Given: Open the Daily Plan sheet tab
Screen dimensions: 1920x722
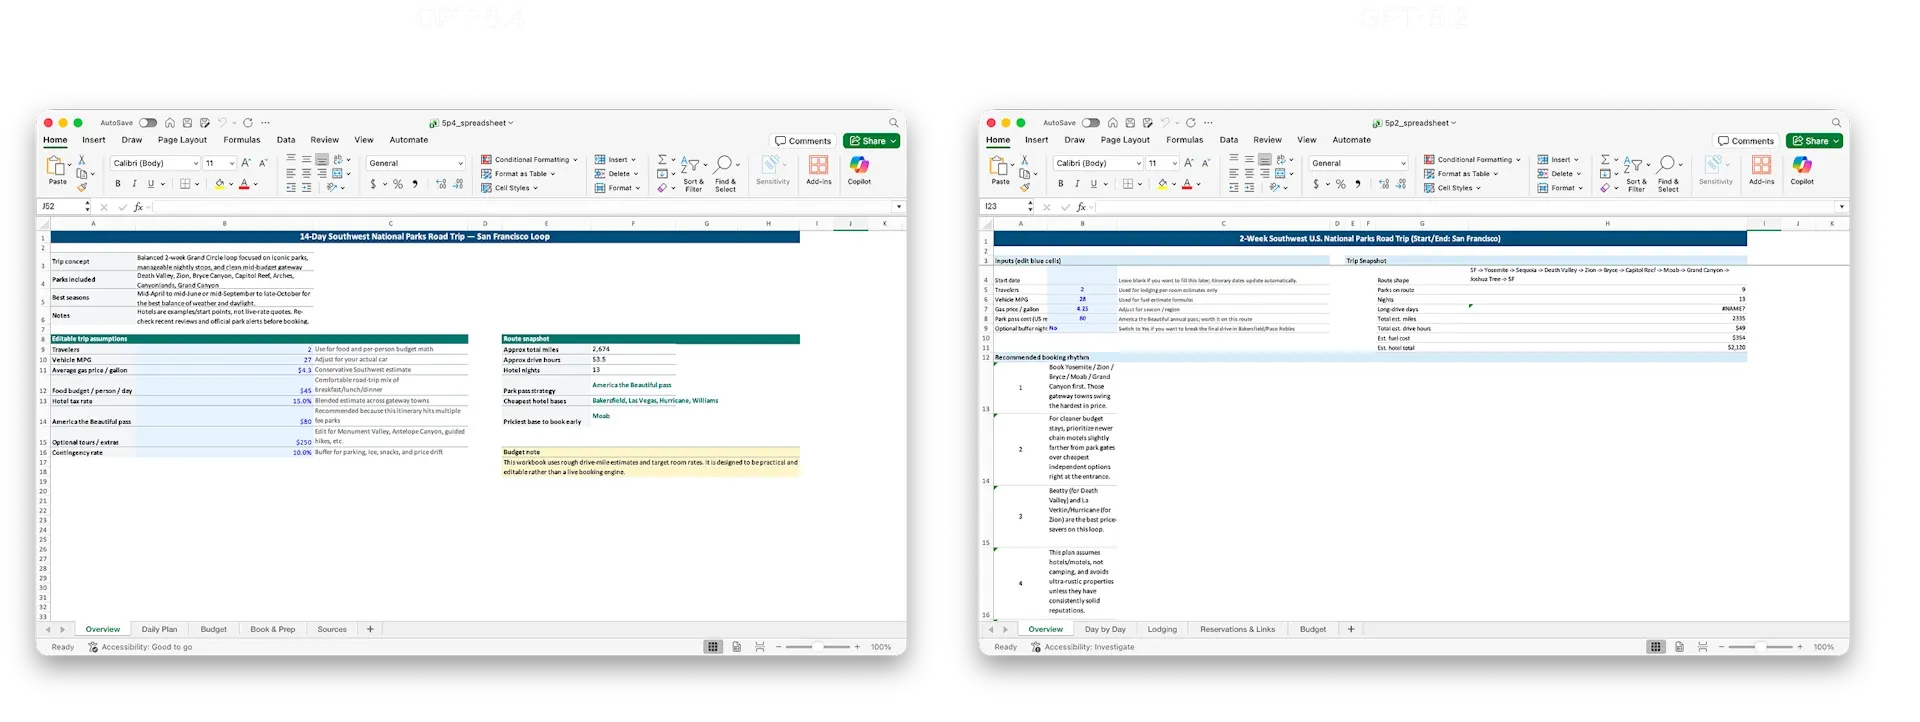Looking at the screenshot, I should coord(159,630).
